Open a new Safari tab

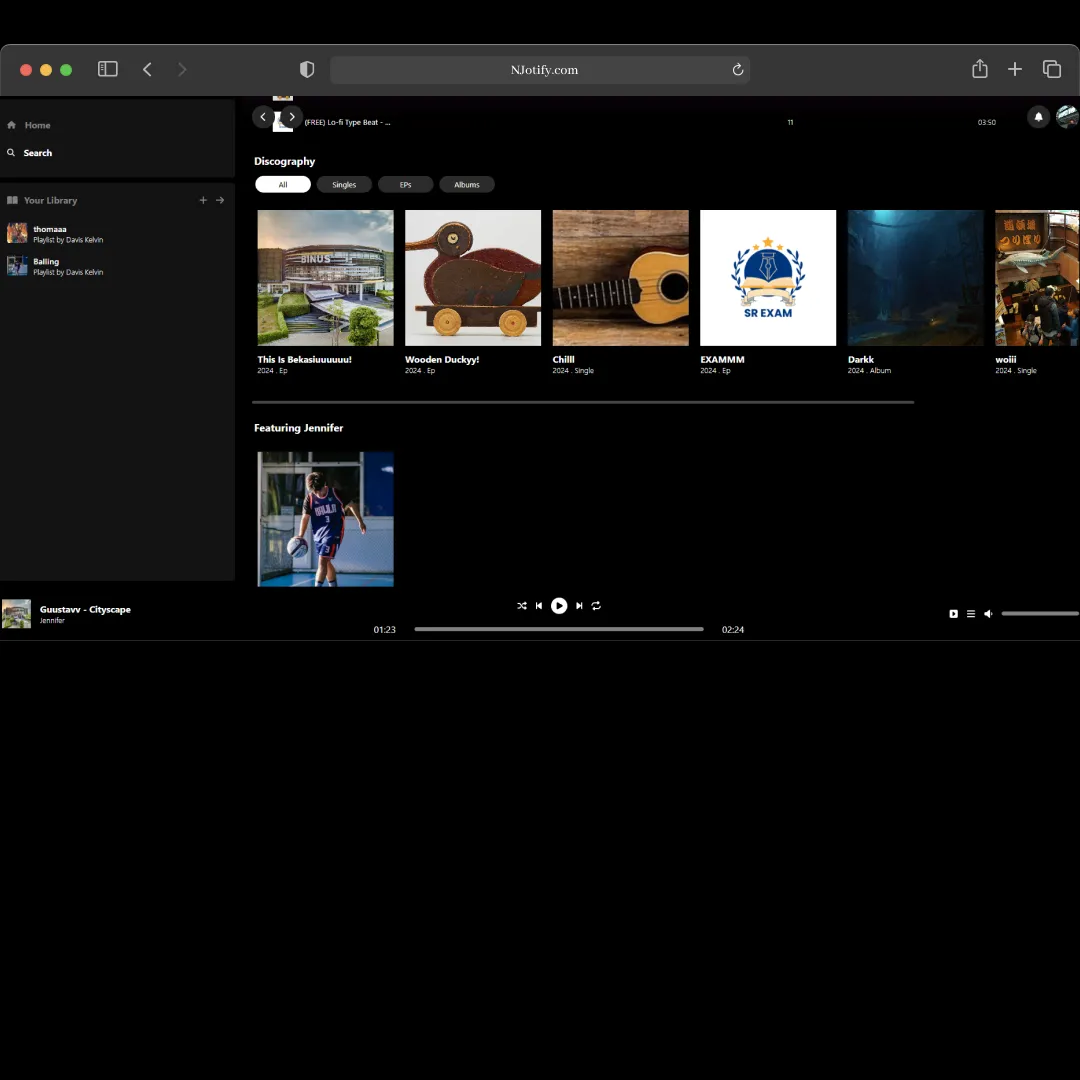1015,69
